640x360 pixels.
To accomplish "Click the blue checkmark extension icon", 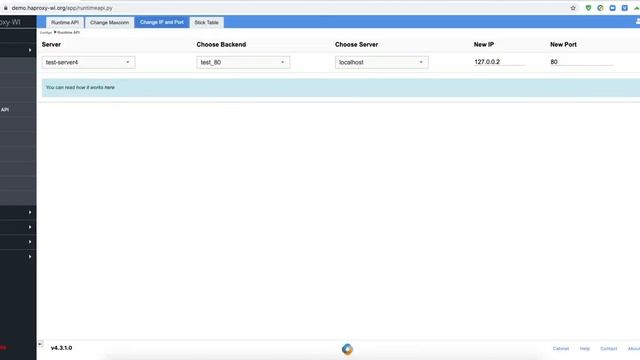I will click(624, 8).
